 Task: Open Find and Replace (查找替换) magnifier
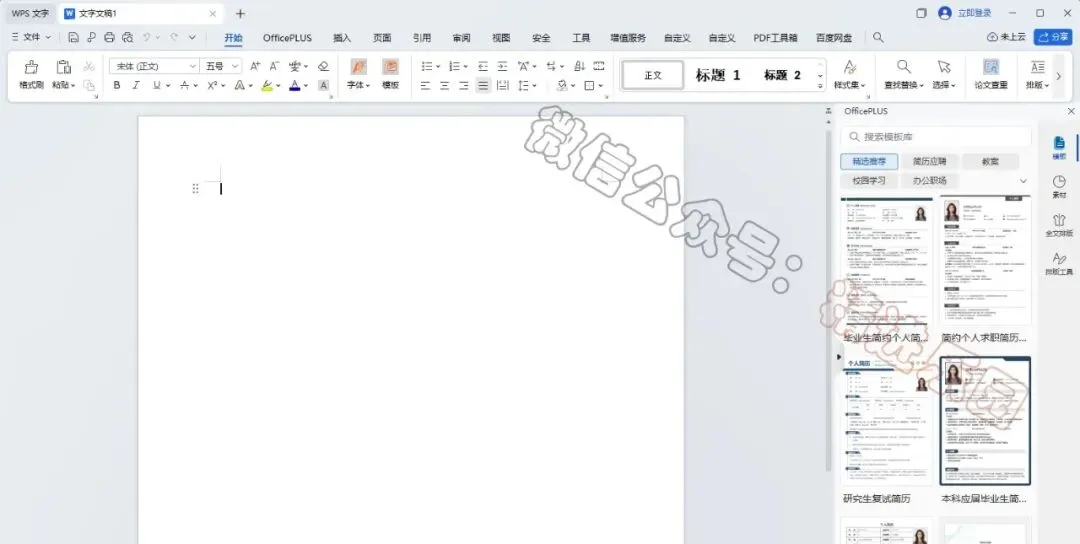pyautogui.click(x=904, y=67)
